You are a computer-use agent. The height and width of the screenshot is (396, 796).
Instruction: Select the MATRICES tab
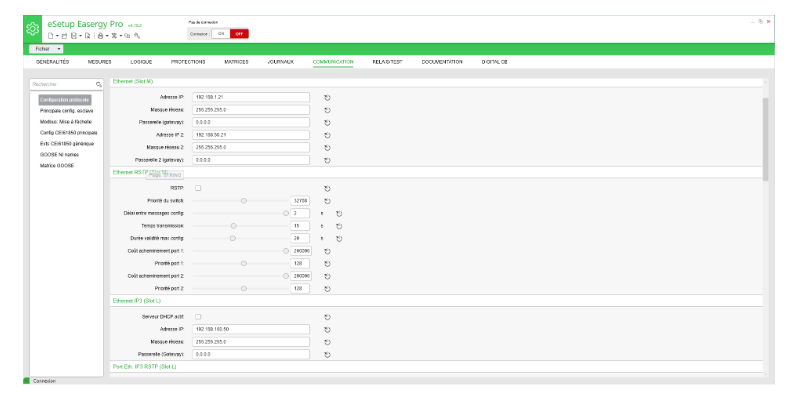tap(237, 62)
